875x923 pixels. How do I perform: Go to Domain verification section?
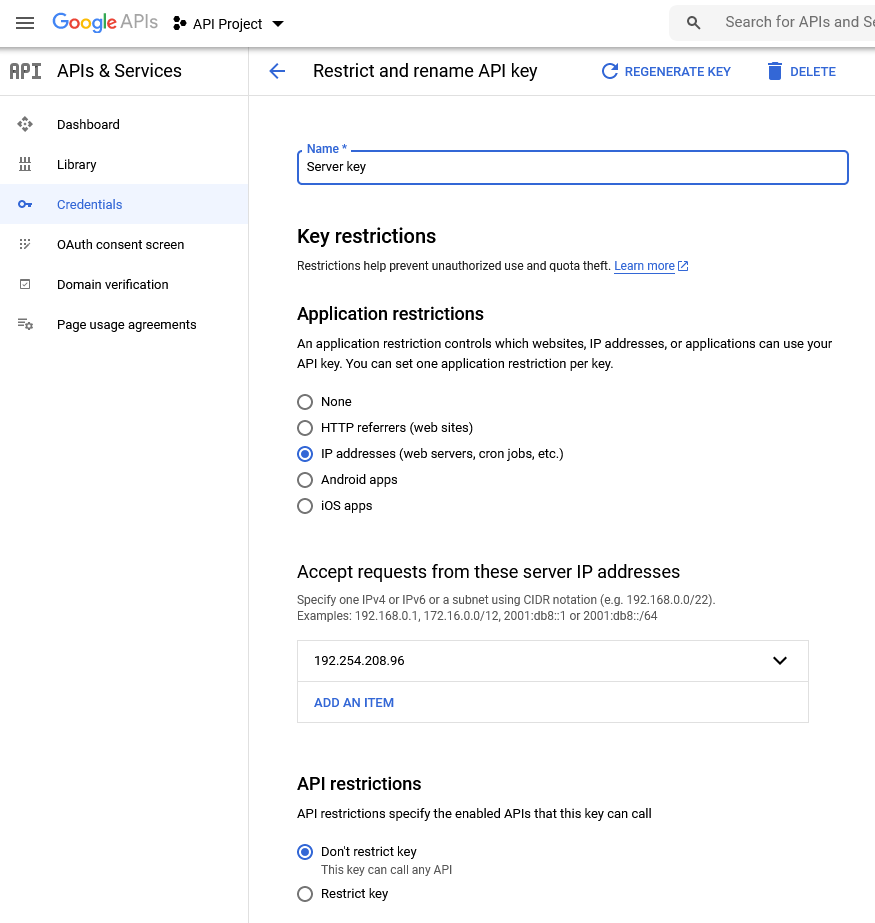[x=112, y=284]
